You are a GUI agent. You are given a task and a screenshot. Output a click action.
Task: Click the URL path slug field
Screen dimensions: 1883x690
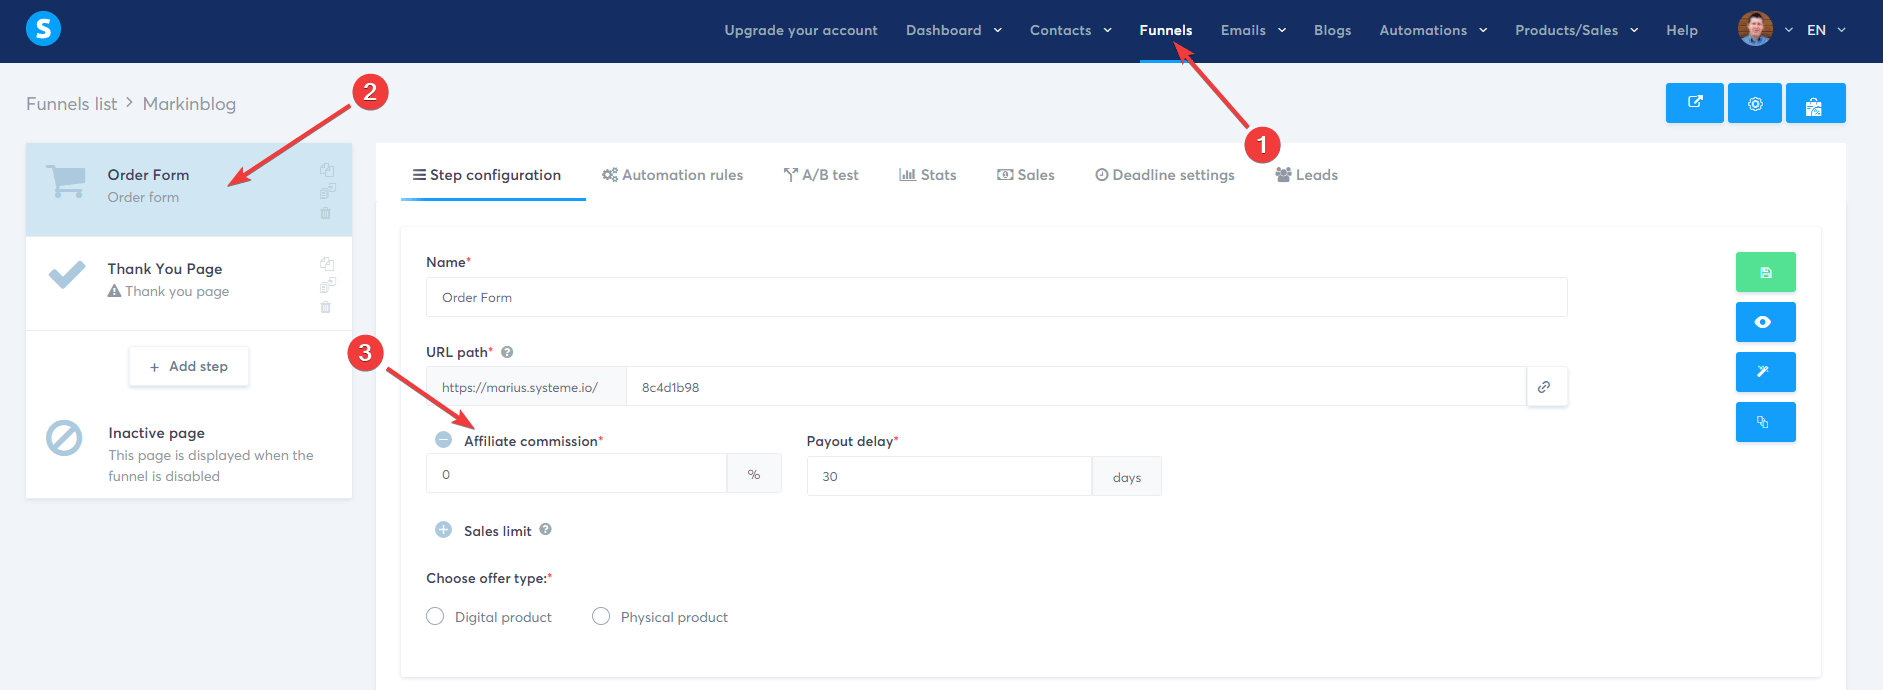[1076, 386]
